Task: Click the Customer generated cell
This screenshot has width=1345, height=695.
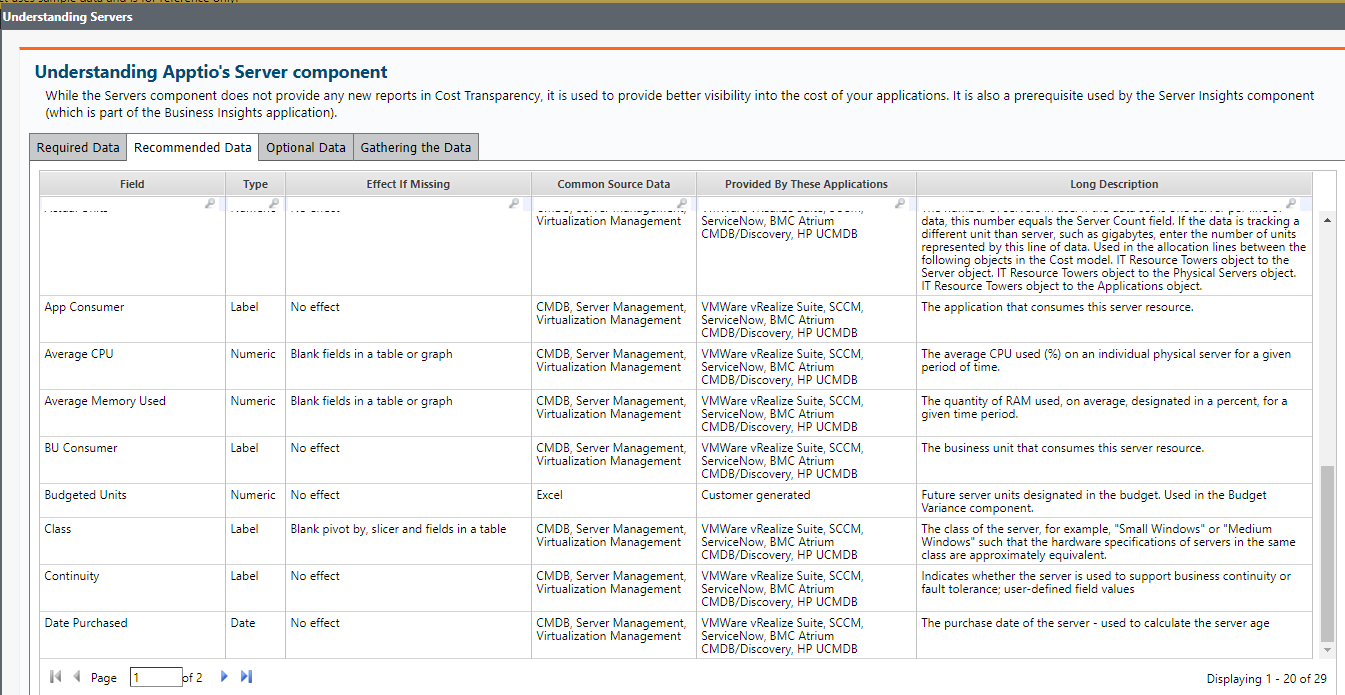Action: [x=807, y=500]
